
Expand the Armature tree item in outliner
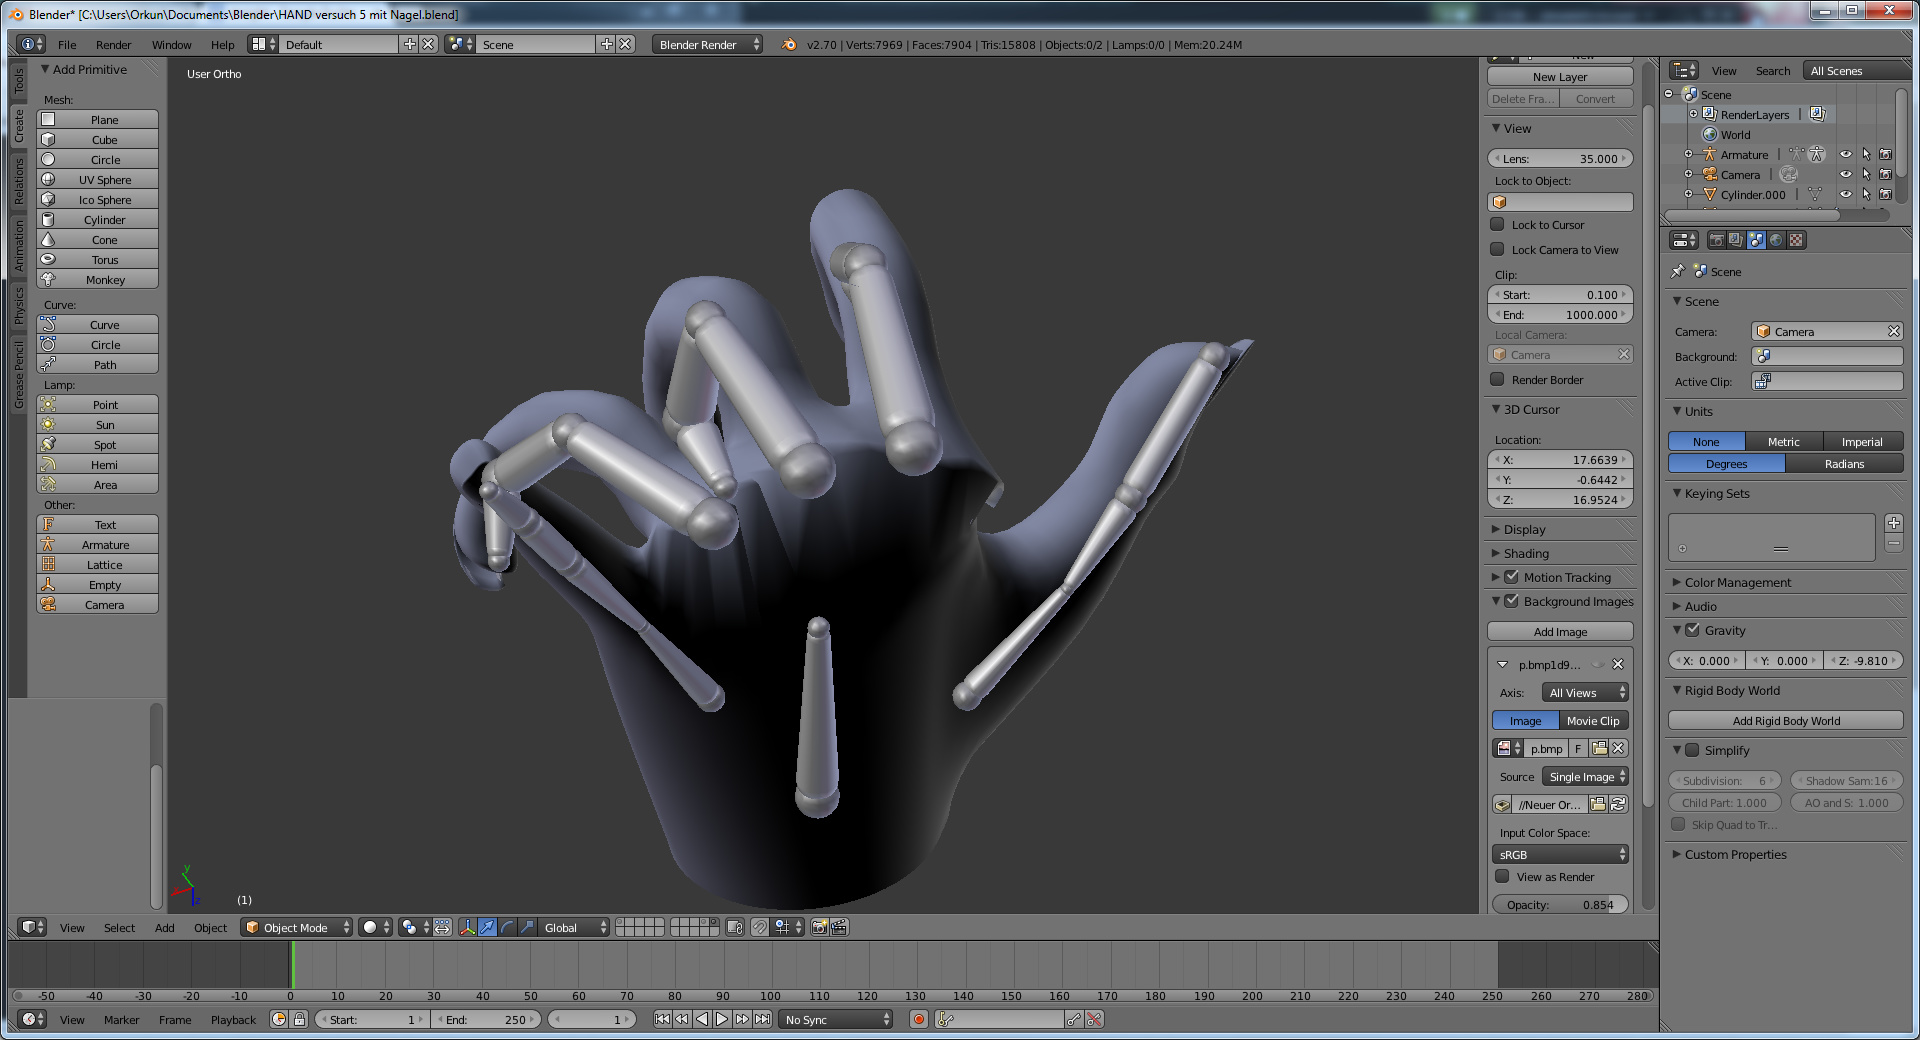(1688, 155)
